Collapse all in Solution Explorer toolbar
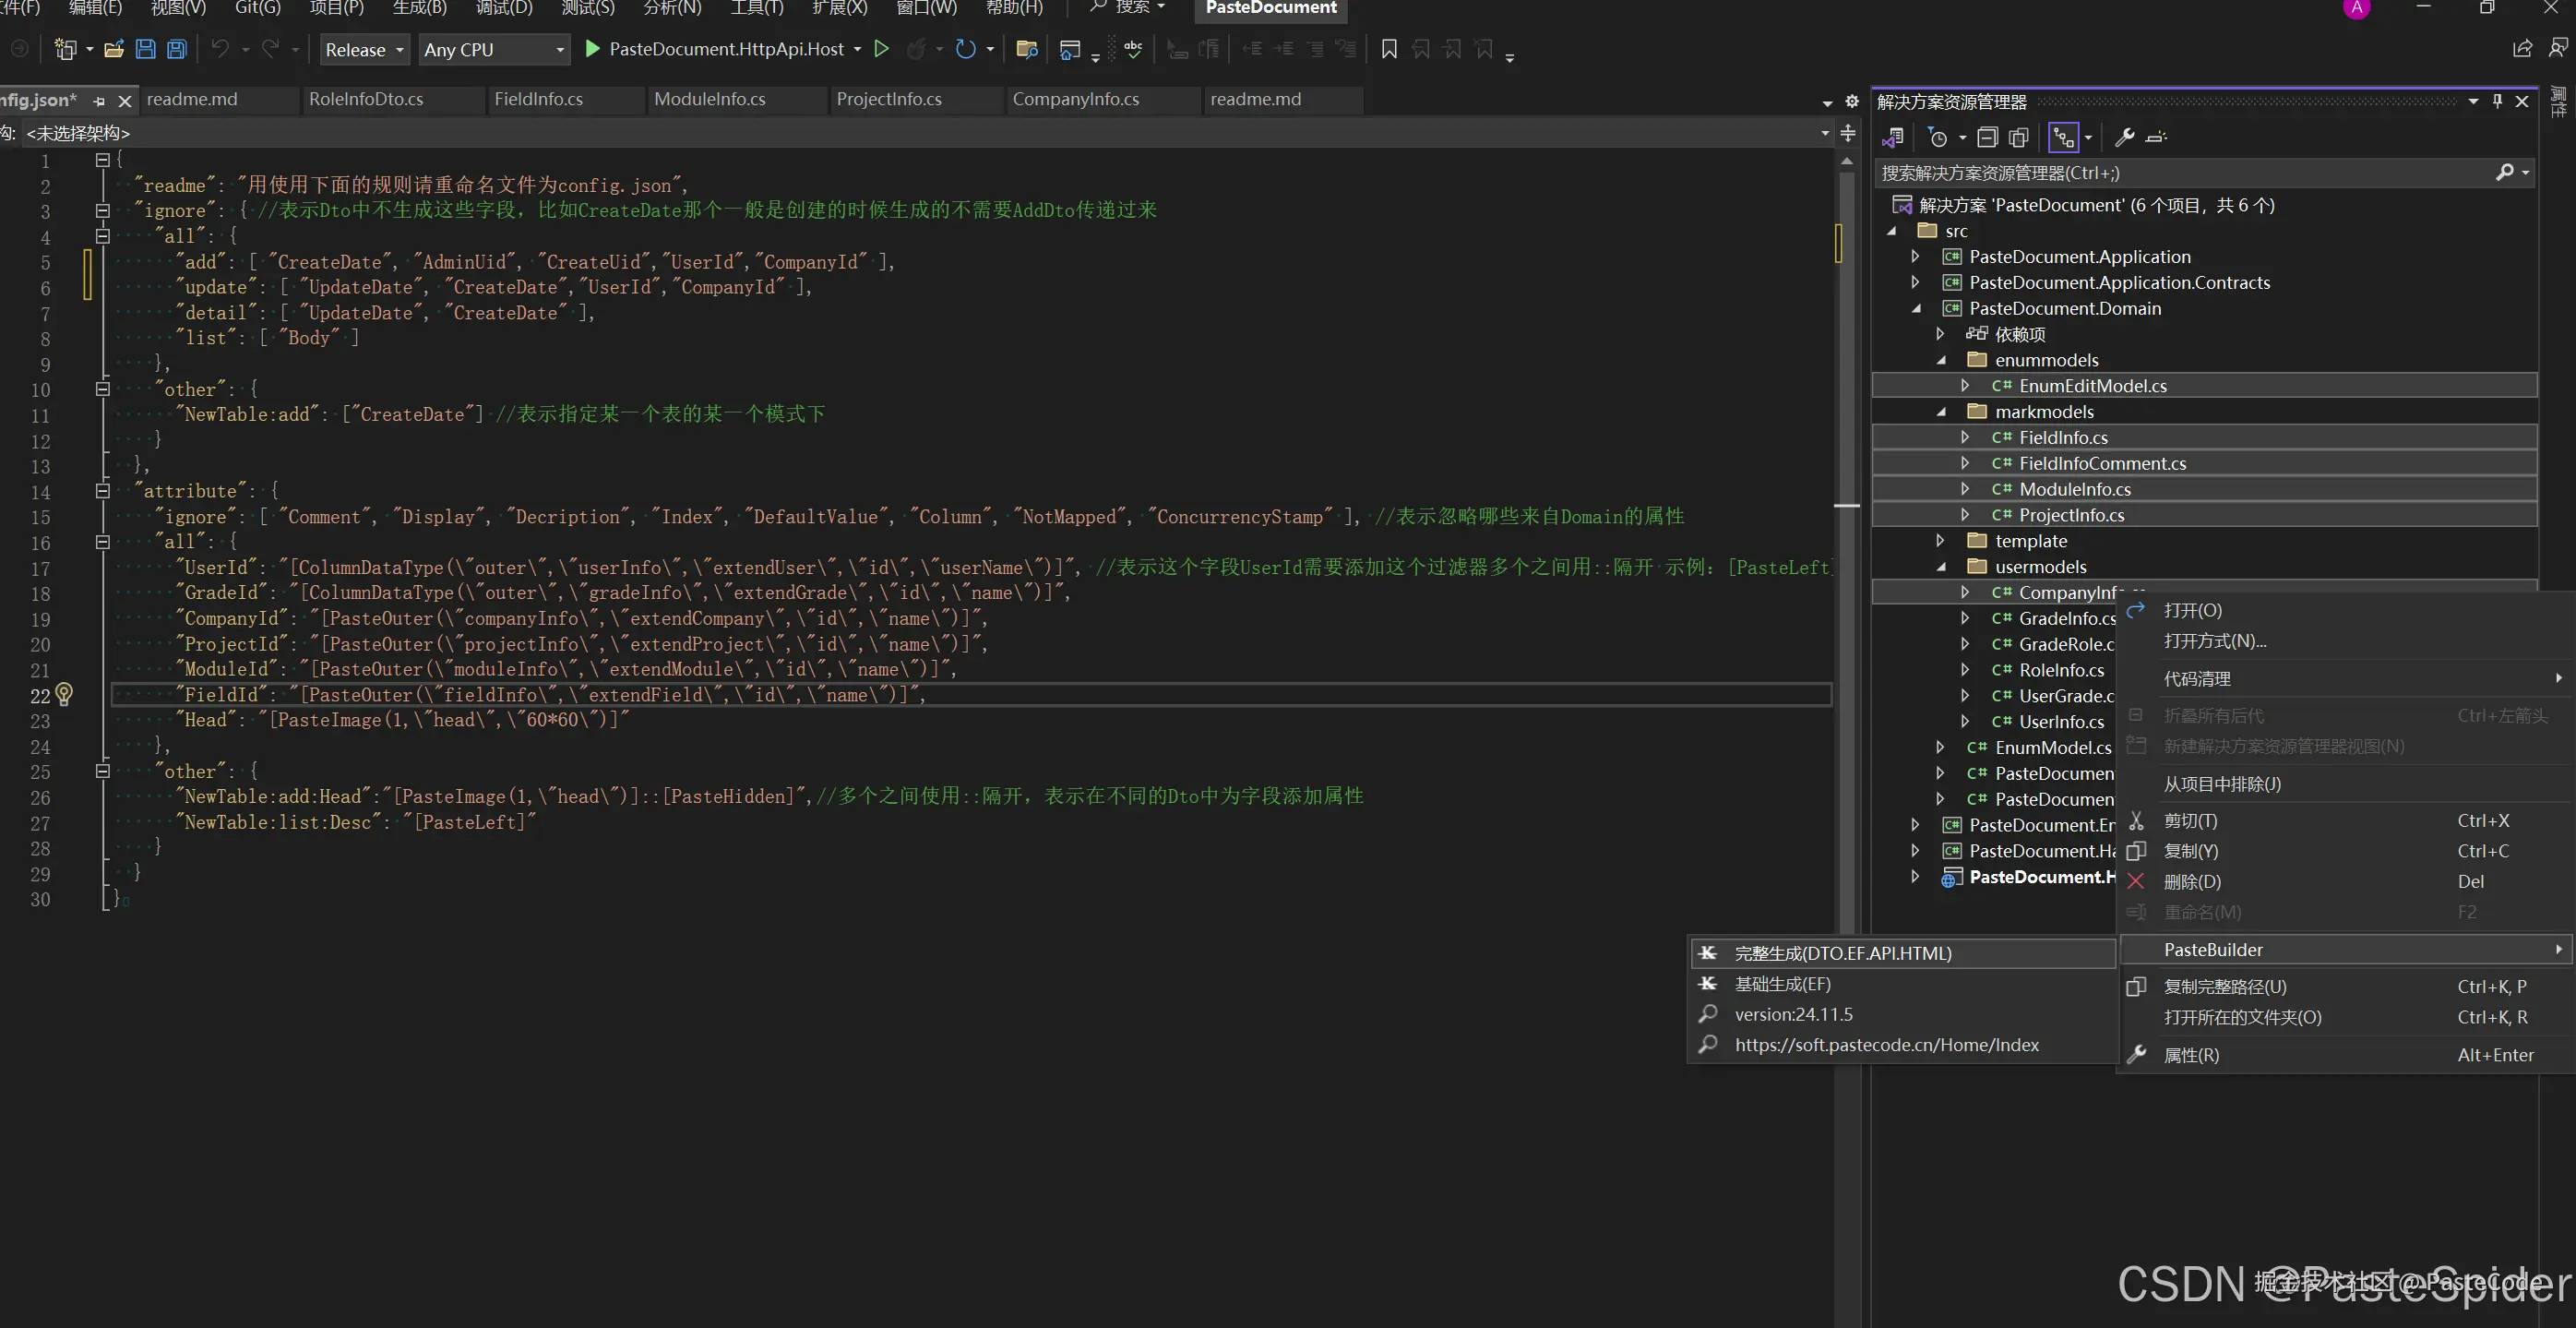Image resolution: width=2576 pixels, height=1328 pixels. [1987, 137]
